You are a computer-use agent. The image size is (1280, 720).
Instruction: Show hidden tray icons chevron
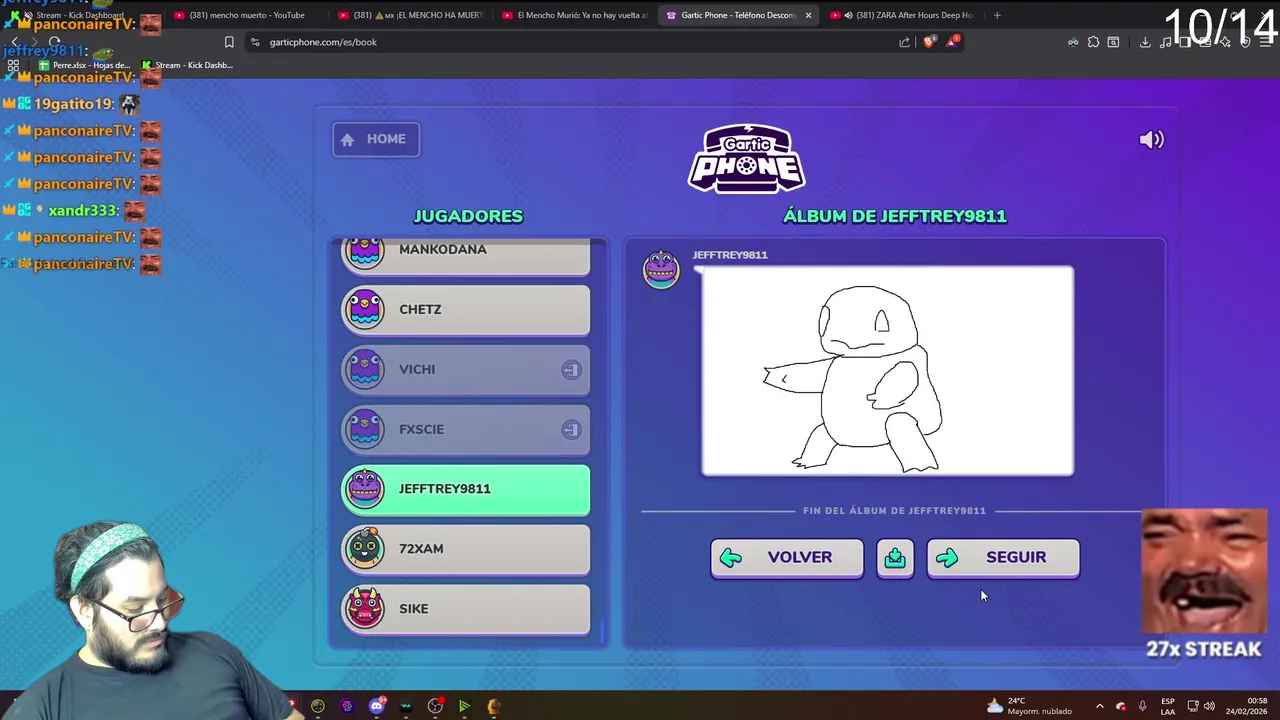[x=1099, y=706]
